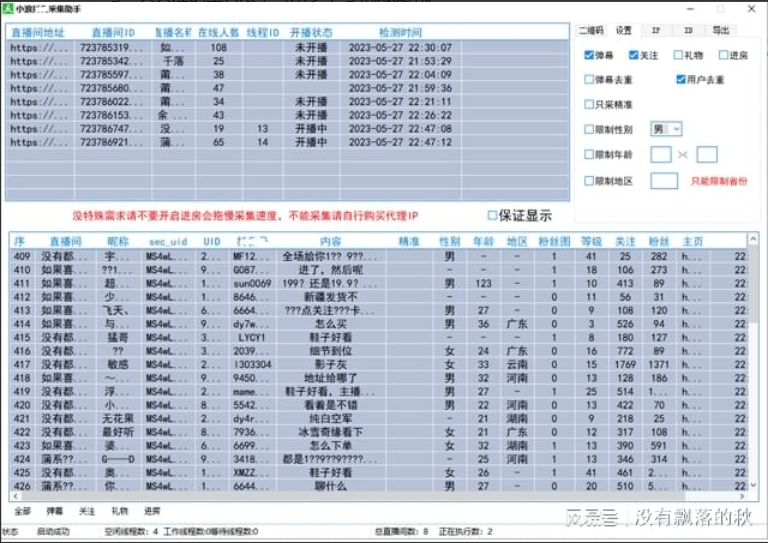This screenshot has width=768, height=543.
Task: Click sun0069 cell in row 411
Action: [x=252, y=283]
